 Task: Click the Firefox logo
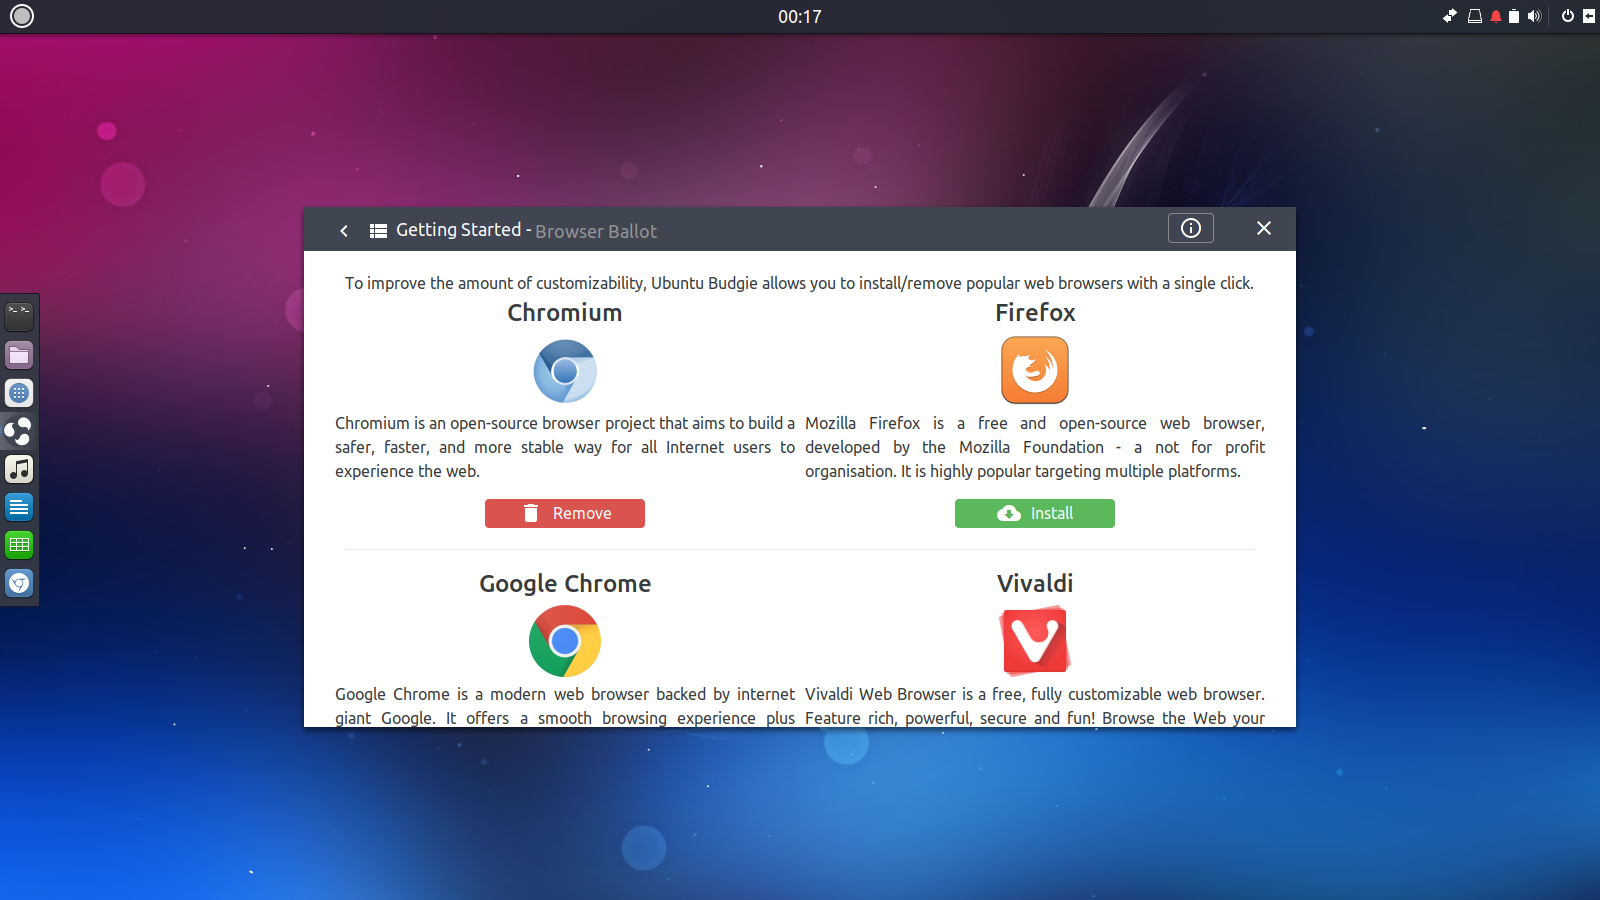pyautogui.click(x=1035, y=370)
